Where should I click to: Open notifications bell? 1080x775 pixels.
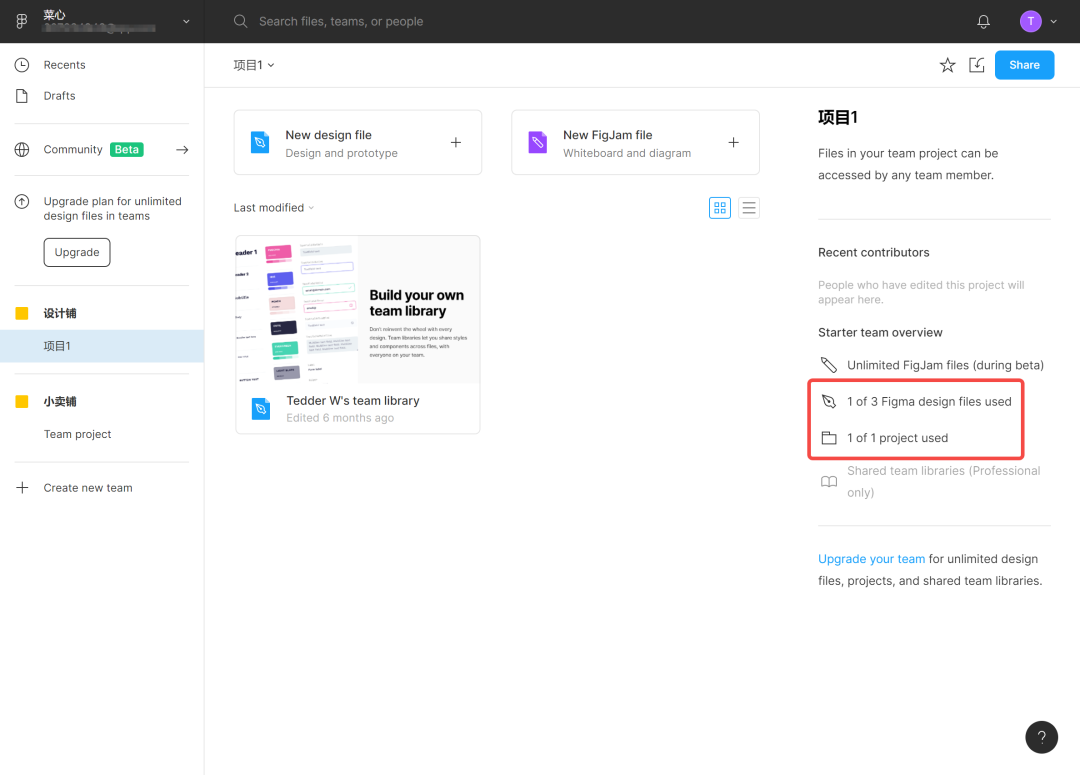coord(984,21)
